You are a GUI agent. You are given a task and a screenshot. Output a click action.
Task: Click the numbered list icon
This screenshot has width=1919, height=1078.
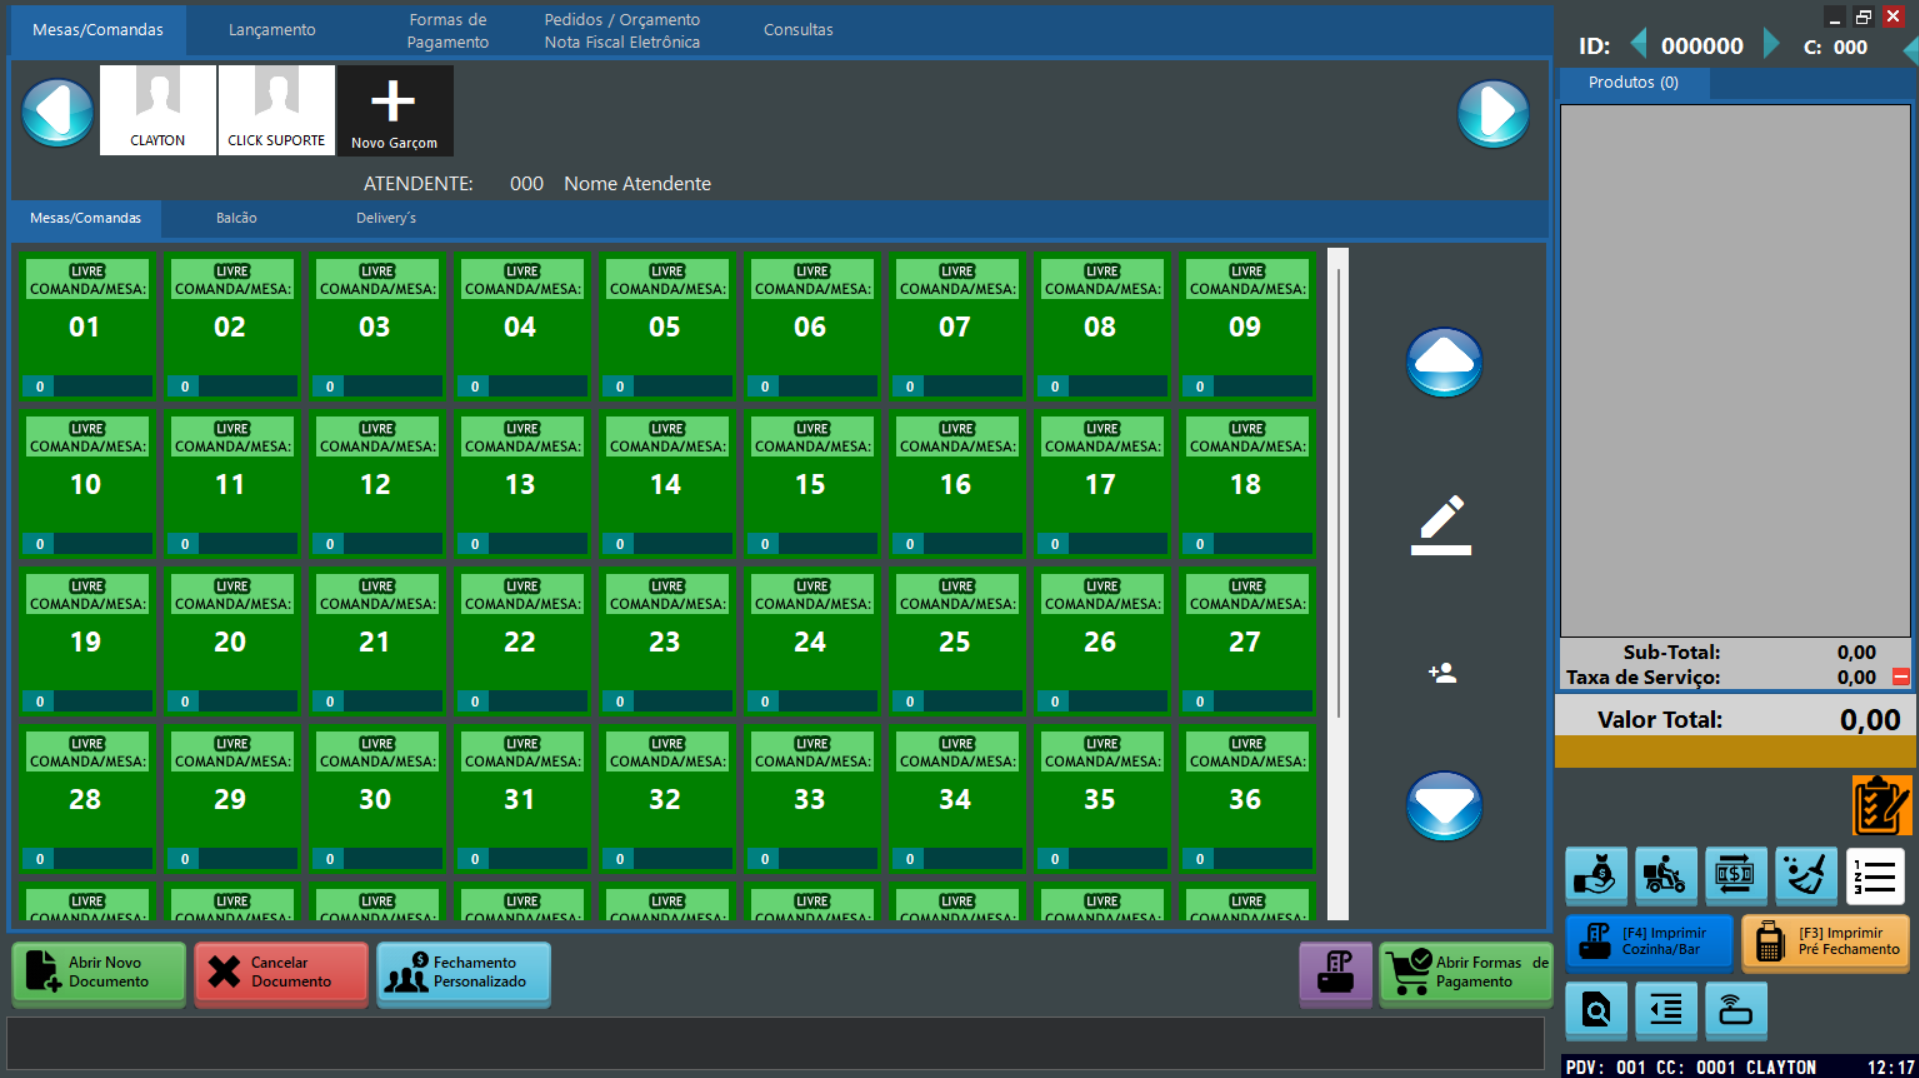1875,876
